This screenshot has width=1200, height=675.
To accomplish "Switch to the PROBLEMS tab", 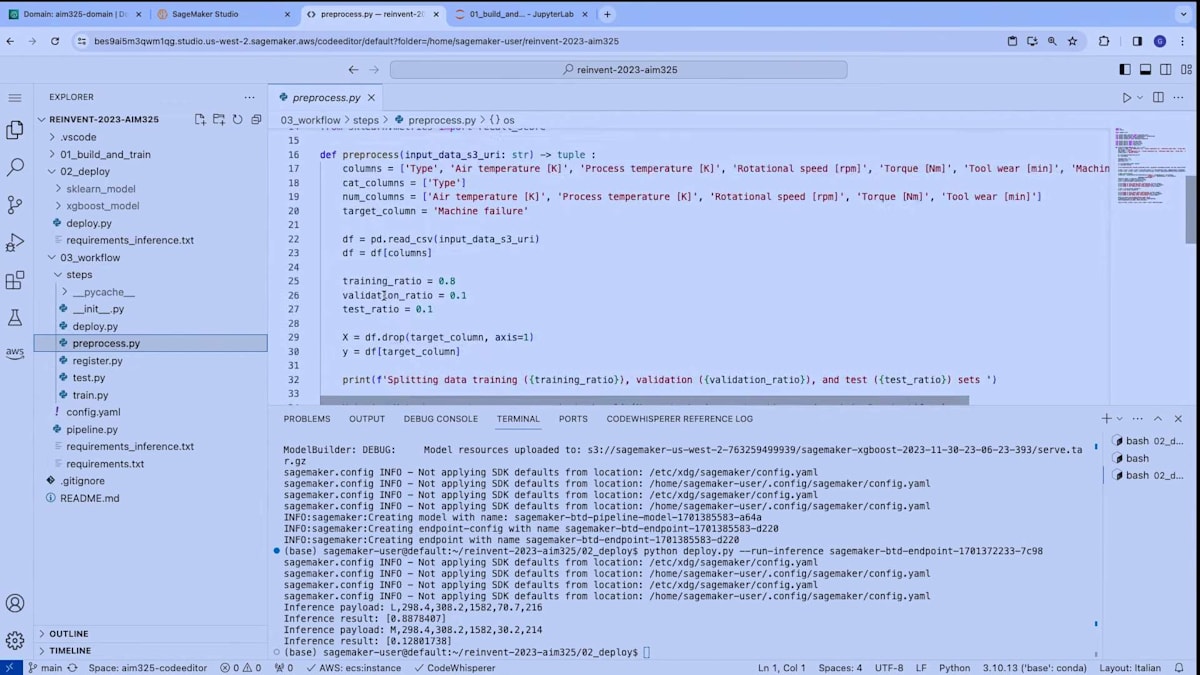I will tap(306, 419).
